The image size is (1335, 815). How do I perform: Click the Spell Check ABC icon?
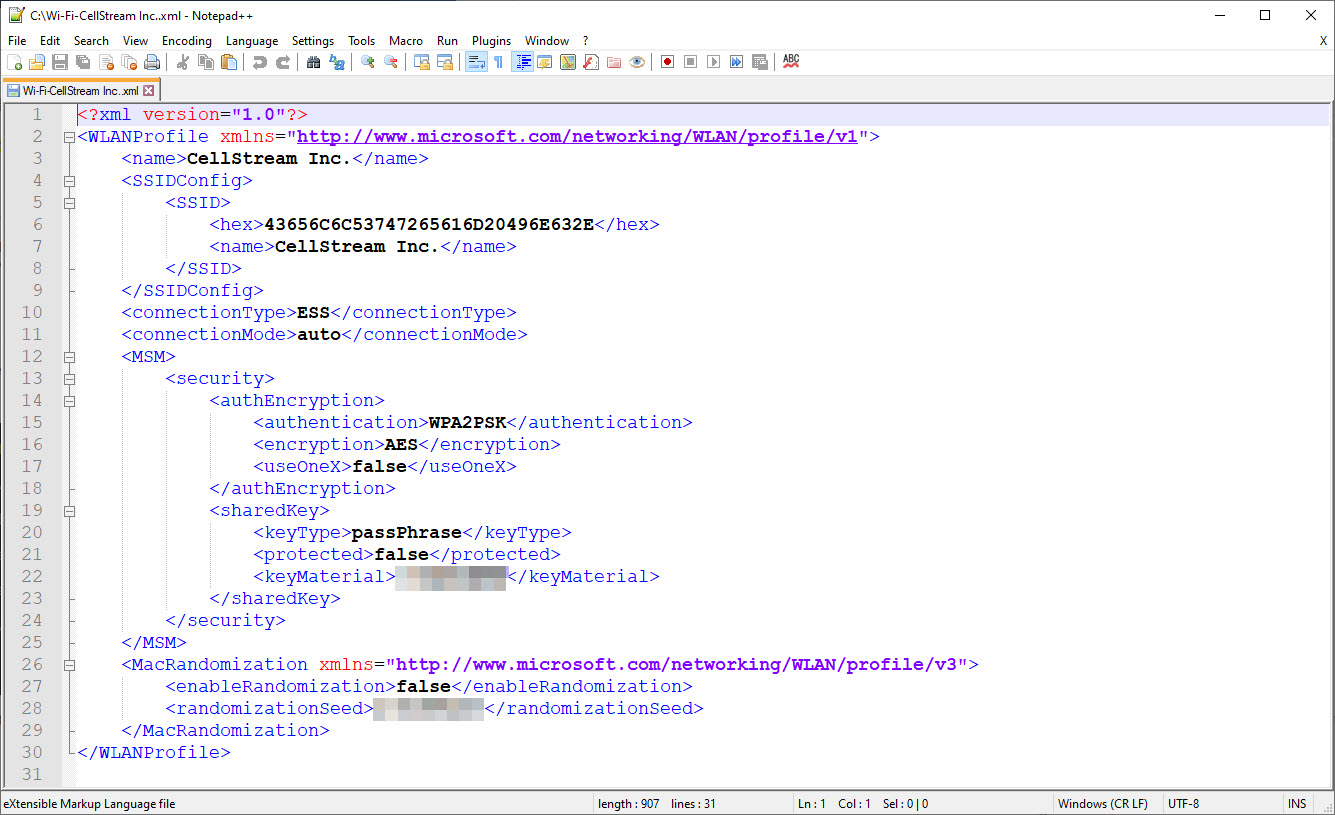[x=791, y=62]
